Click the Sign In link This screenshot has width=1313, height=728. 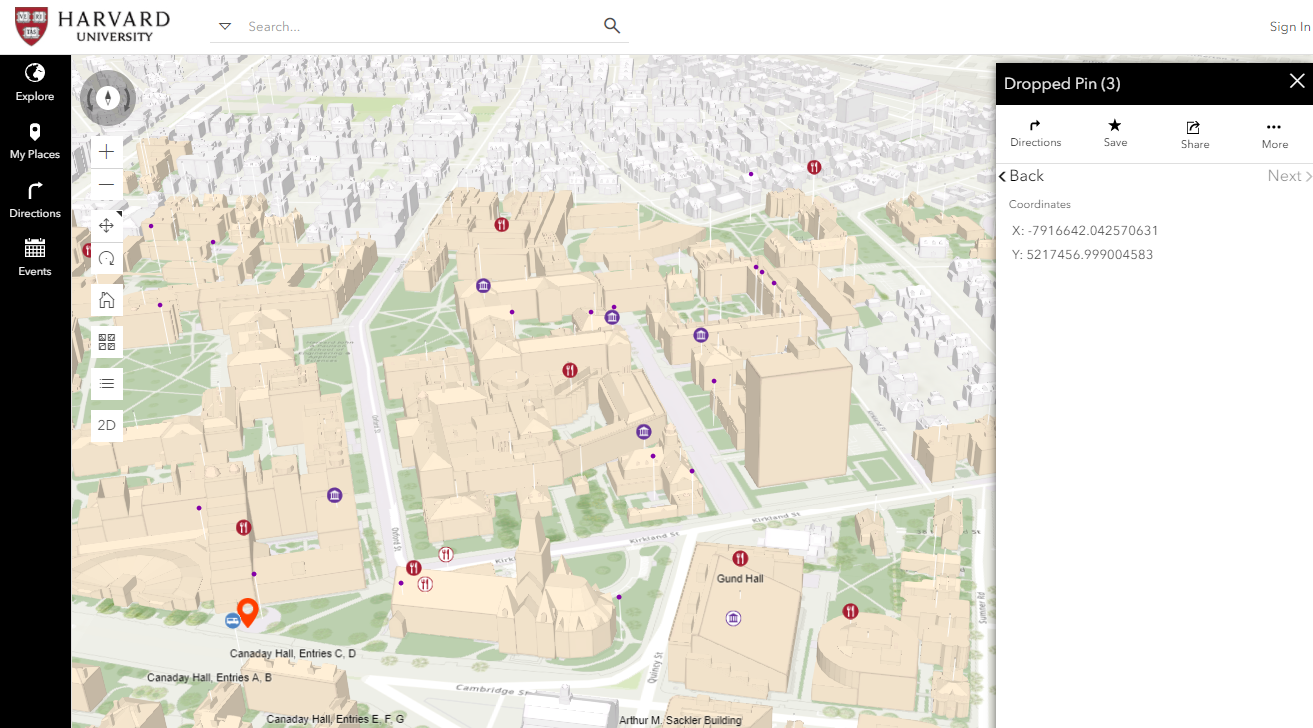1288,26
